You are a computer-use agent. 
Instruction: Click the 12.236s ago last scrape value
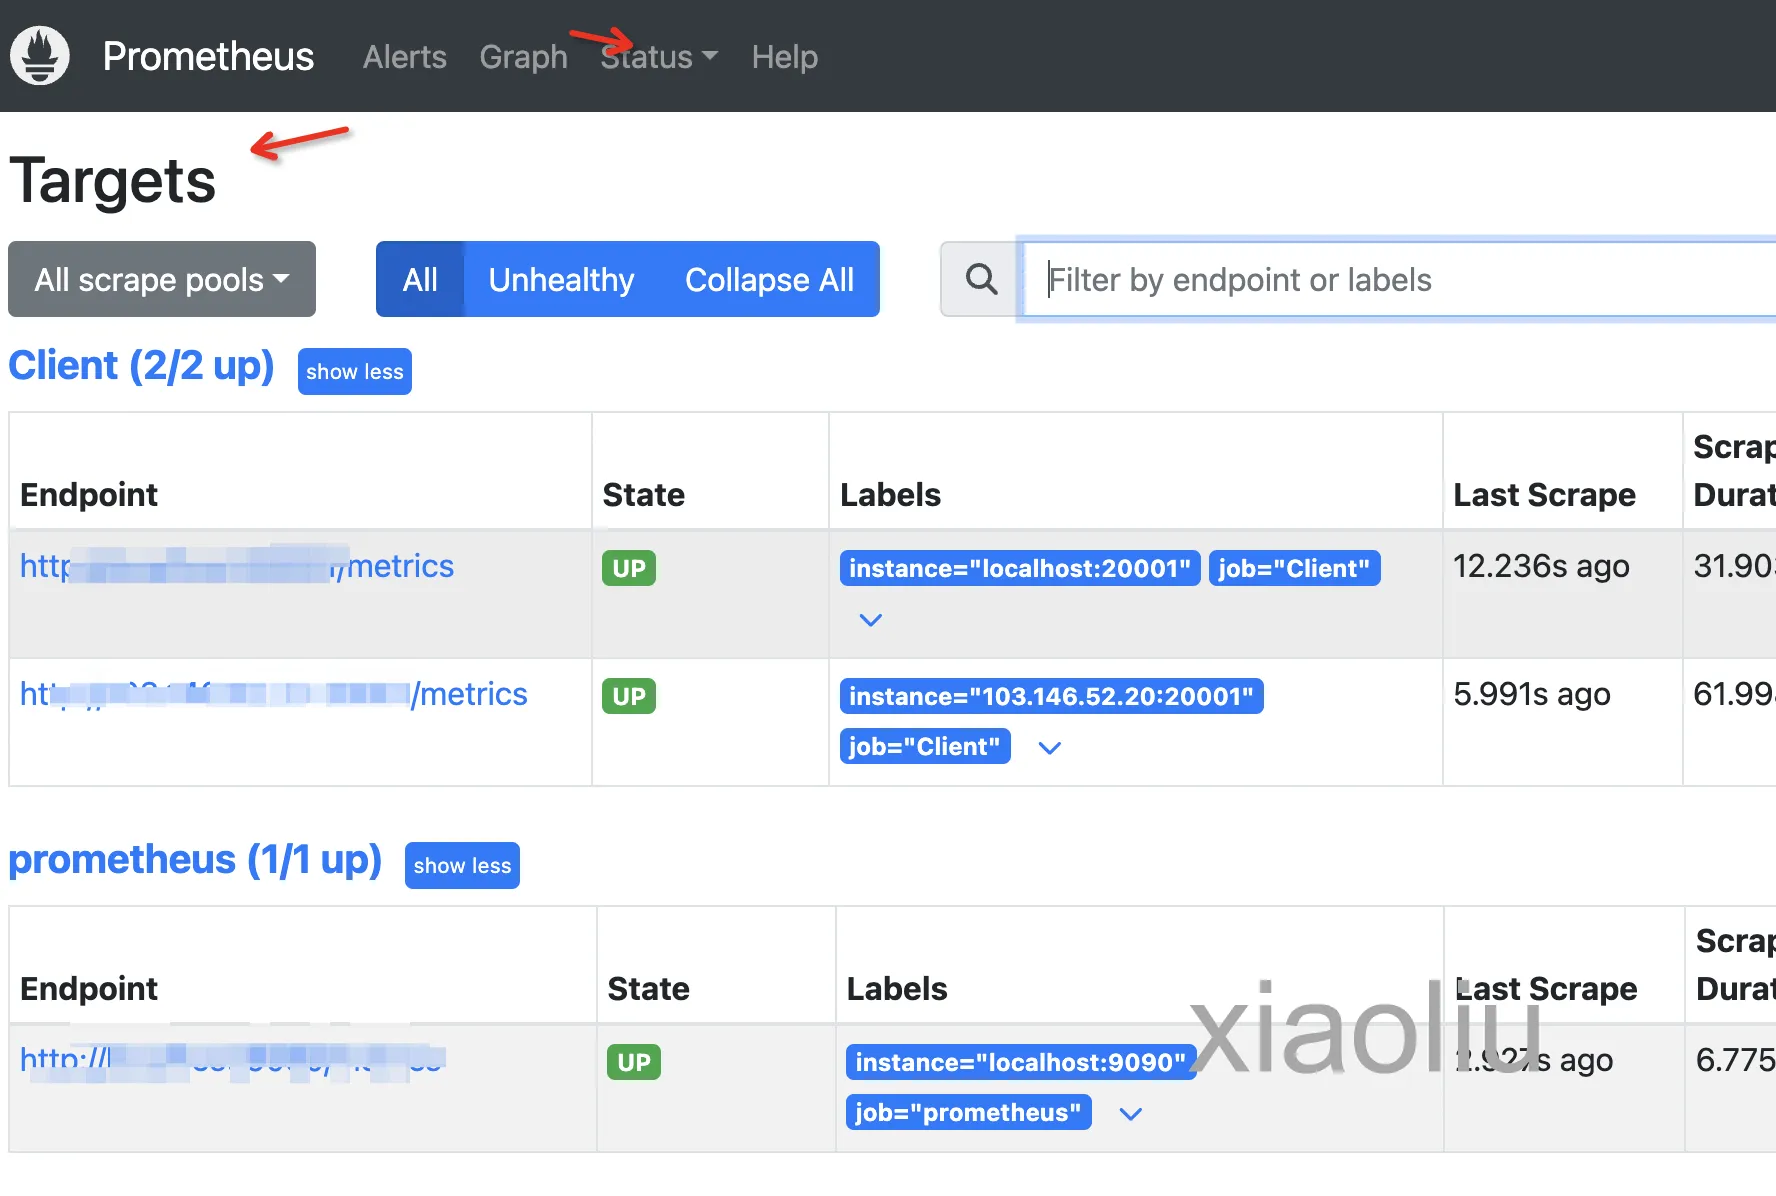pyautogui.click(x=1541, y=566)
